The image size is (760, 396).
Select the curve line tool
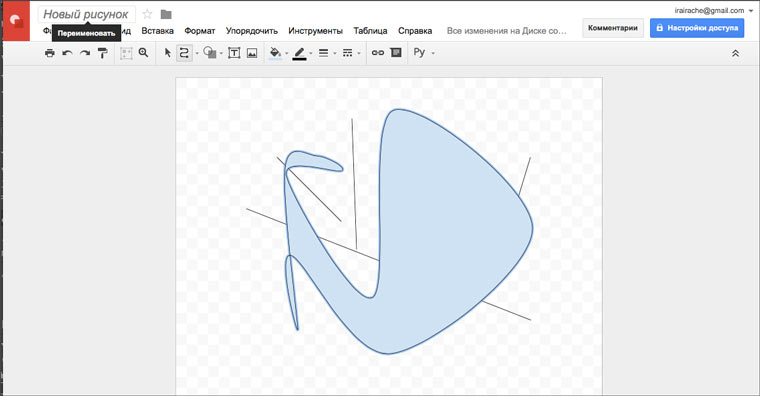(184, 53)
